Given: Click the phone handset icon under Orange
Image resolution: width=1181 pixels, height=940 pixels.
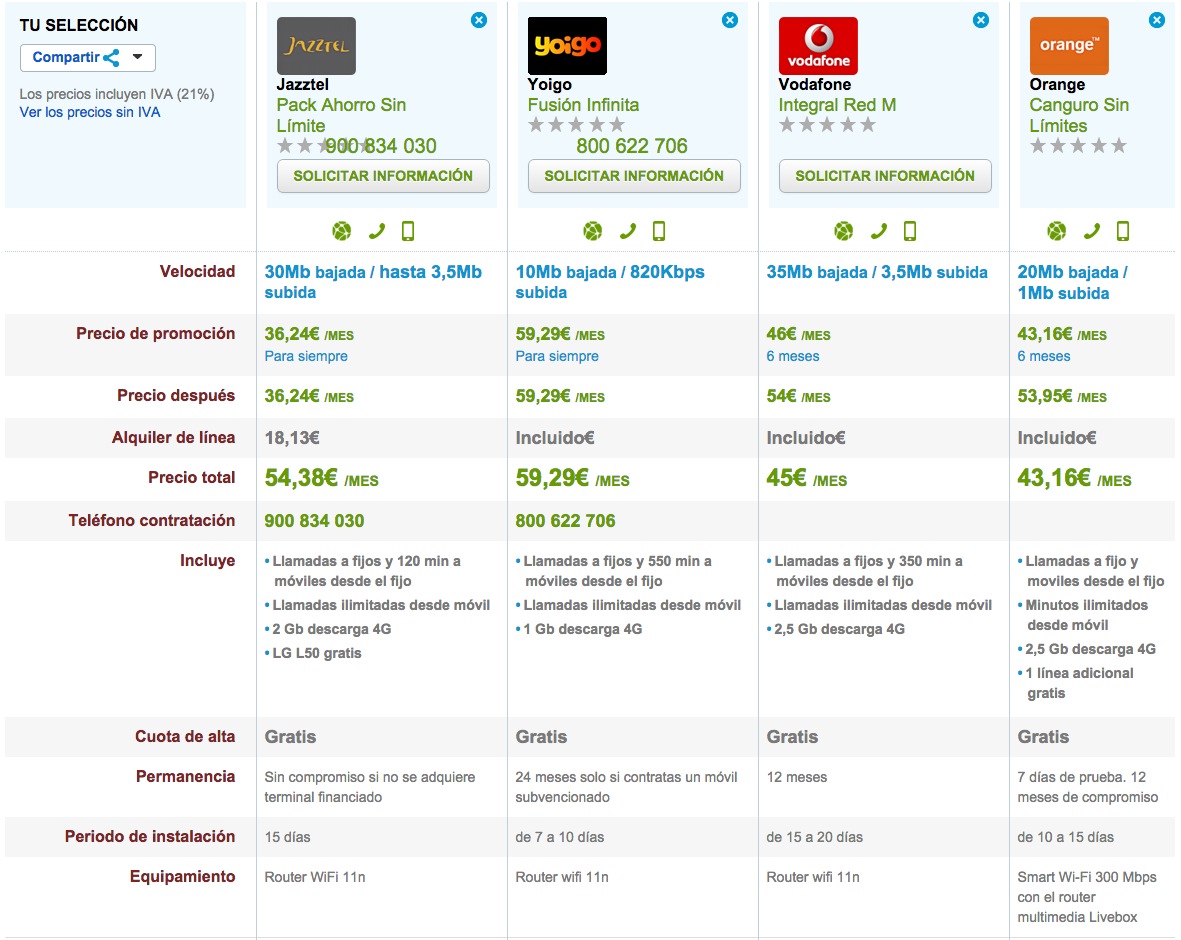Looking at the screenshot, I should pyautogui.click(x=1091, y=231).
